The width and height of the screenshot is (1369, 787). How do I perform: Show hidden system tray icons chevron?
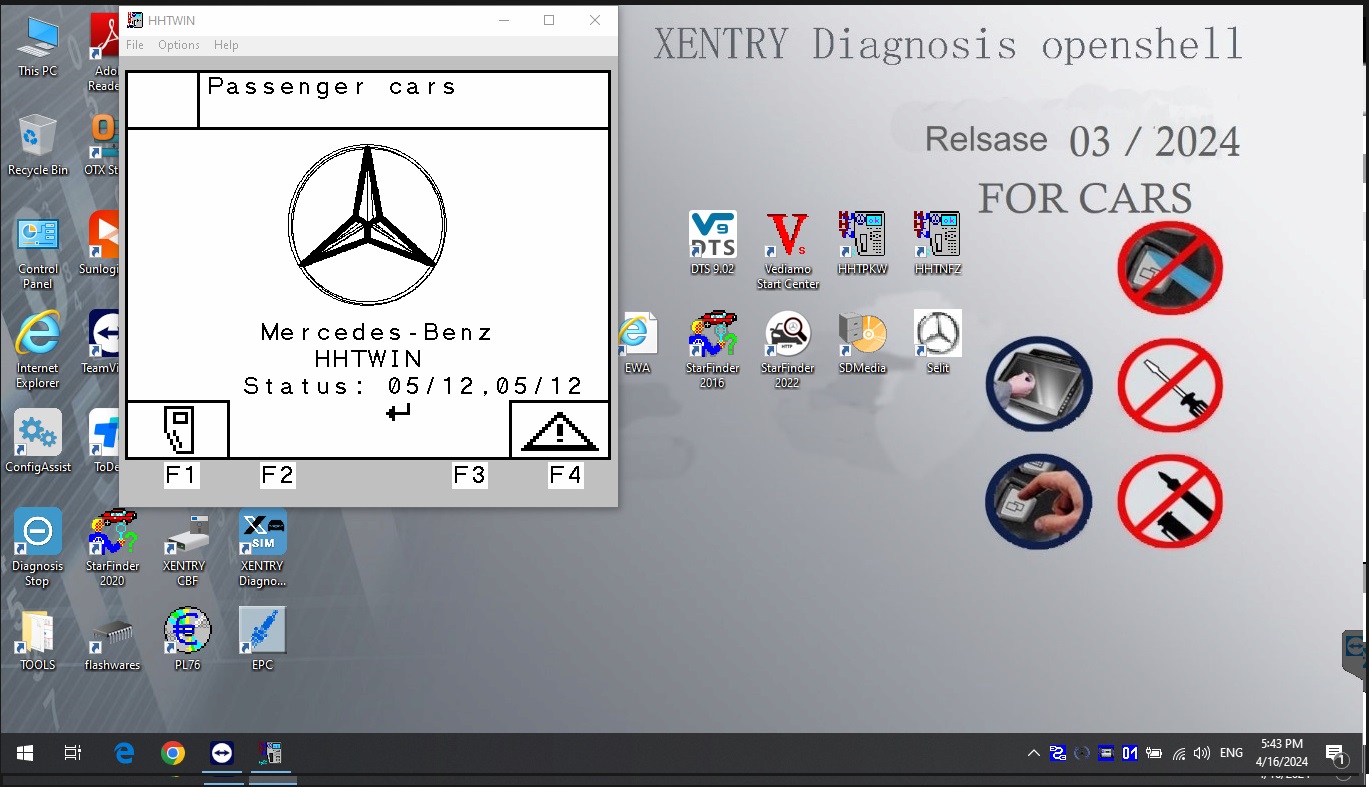click(1034, 753)
